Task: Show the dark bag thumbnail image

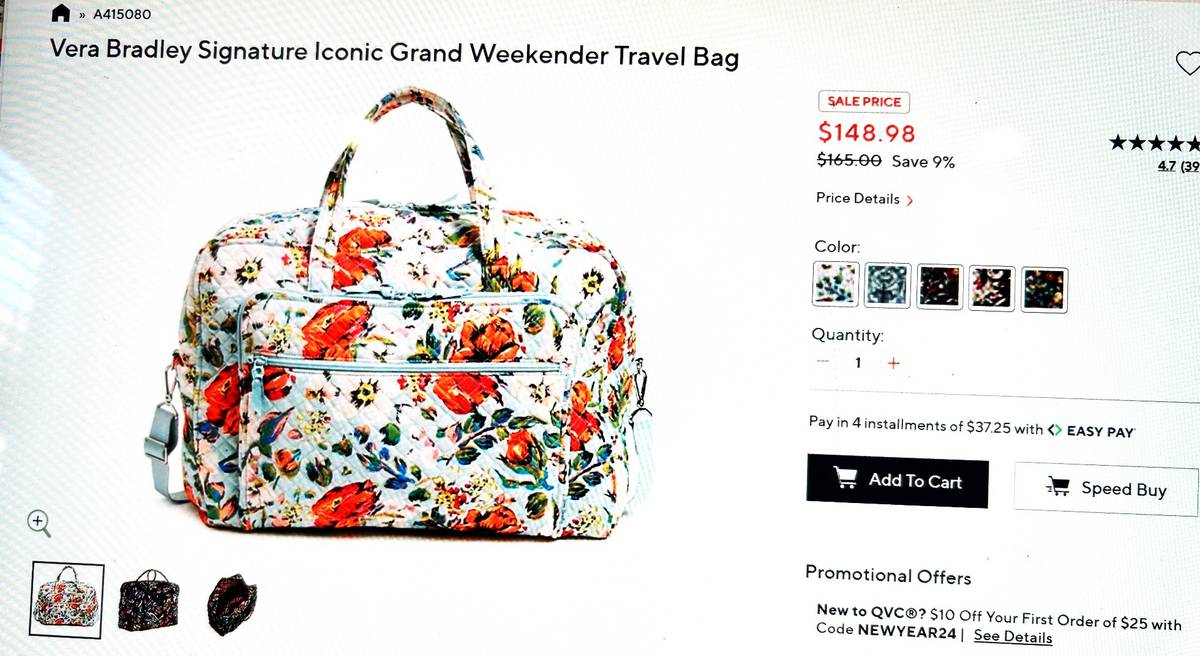Action: [x=149, y=600]
